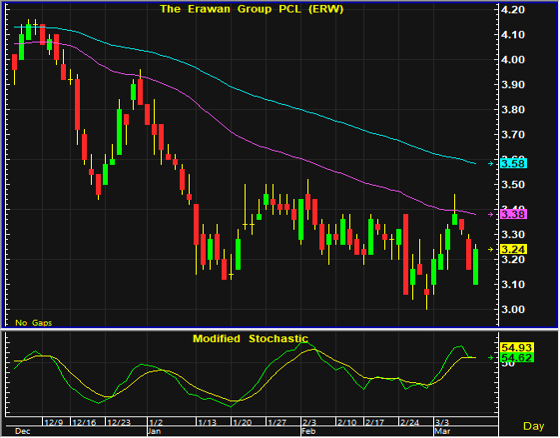Click the 4.00 price axis level
The width and height of the screenshot is (560, 438).
513,60
